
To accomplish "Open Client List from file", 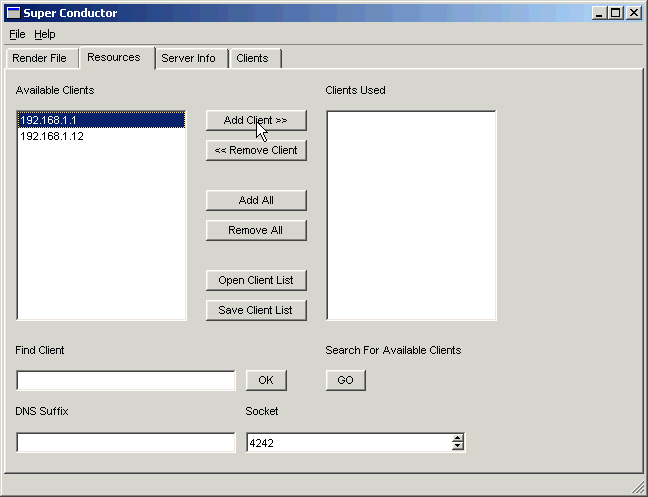I will 256,280.
